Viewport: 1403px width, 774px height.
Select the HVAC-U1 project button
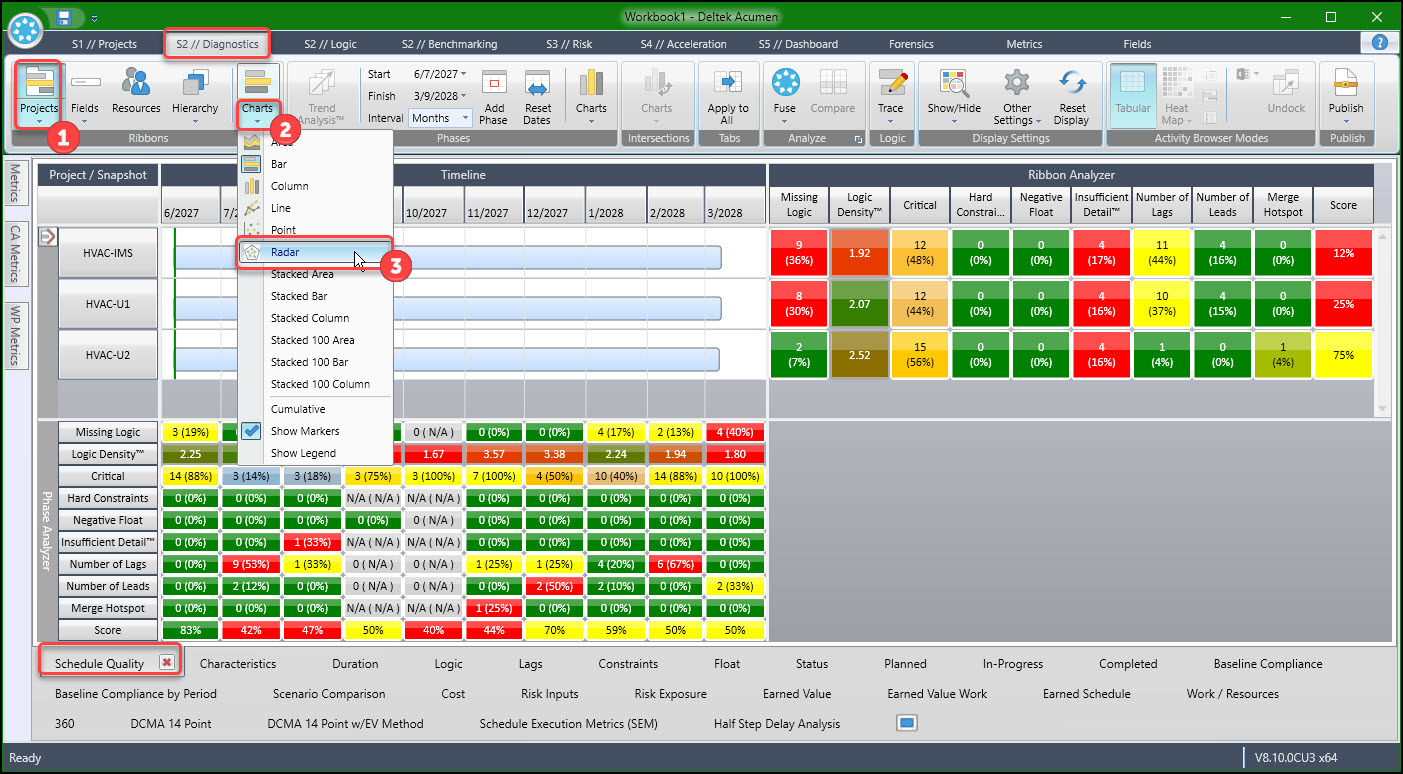[x=107, y=303]
